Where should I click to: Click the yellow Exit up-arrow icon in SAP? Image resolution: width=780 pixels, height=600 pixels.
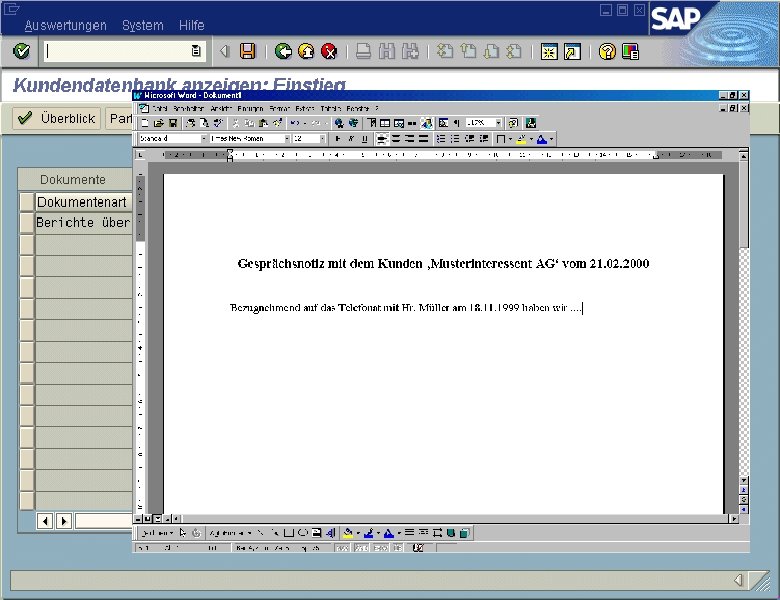(x=306, y=51)
